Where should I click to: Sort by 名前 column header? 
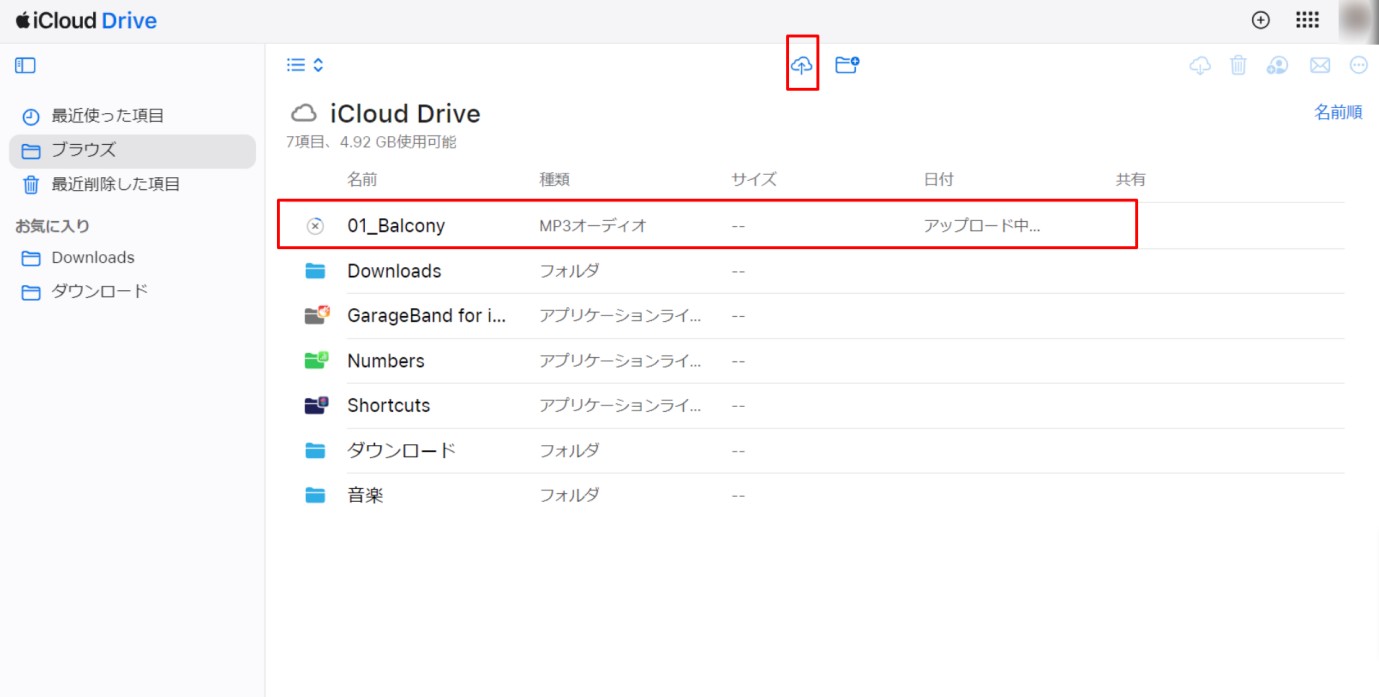(x=362, y=180)
